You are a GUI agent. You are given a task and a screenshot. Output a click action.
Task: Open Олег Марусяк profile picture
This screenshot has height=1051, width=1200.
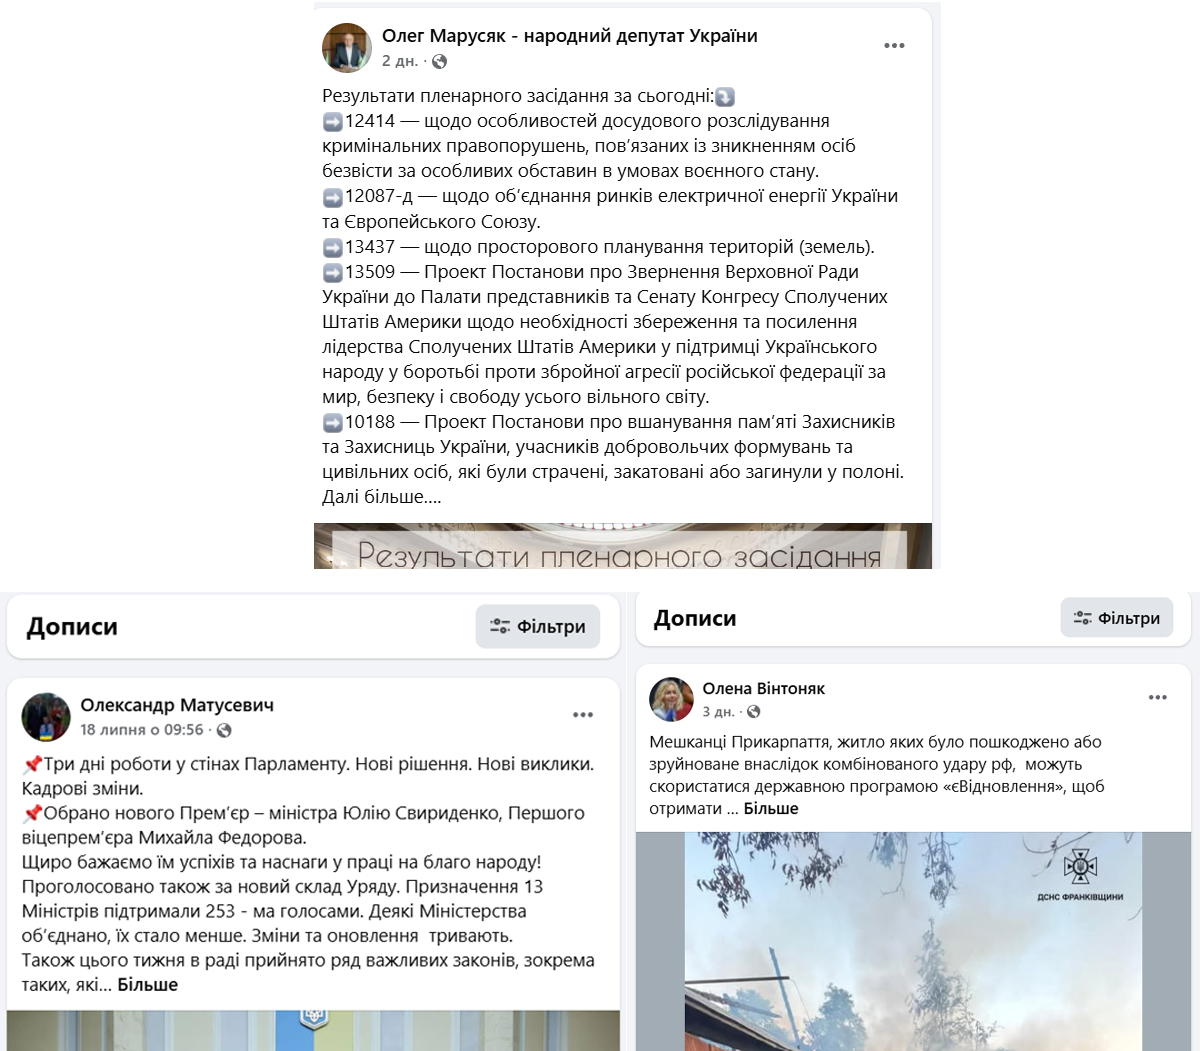(x=346, y=48)
